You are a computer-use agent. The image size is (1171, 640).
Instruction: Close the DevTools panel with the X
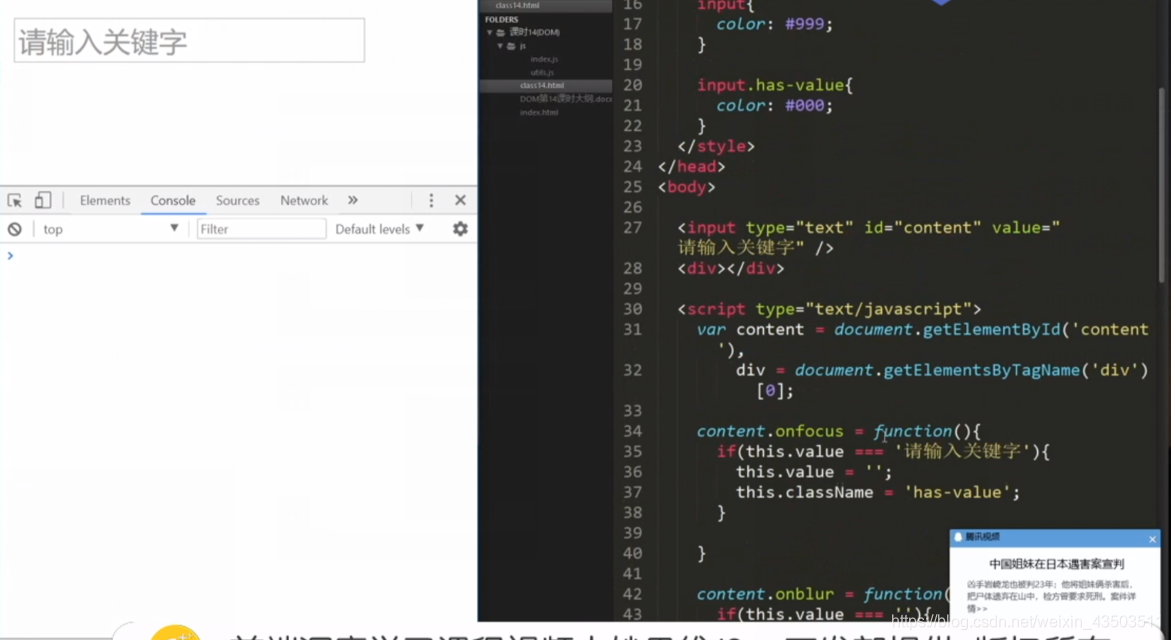tap(460, 200)
